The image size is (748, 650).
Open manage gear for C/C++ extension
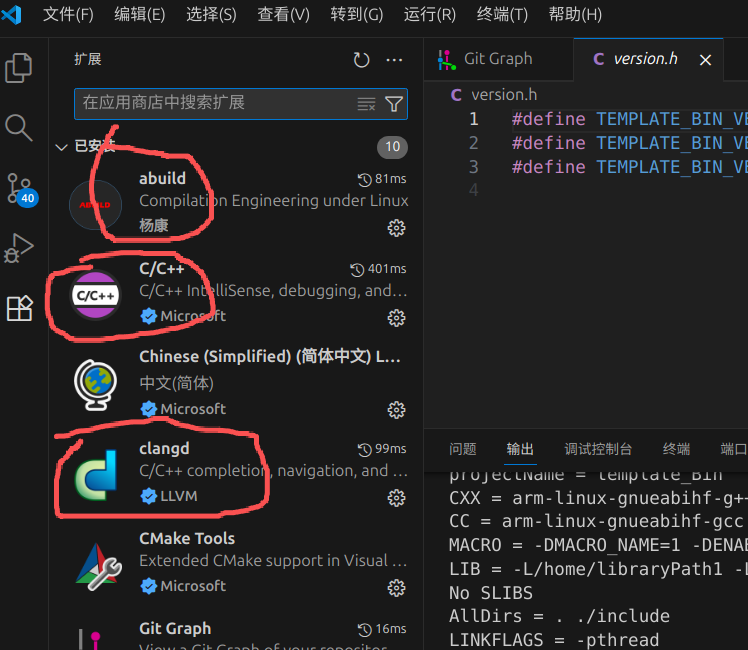[396, 318]
